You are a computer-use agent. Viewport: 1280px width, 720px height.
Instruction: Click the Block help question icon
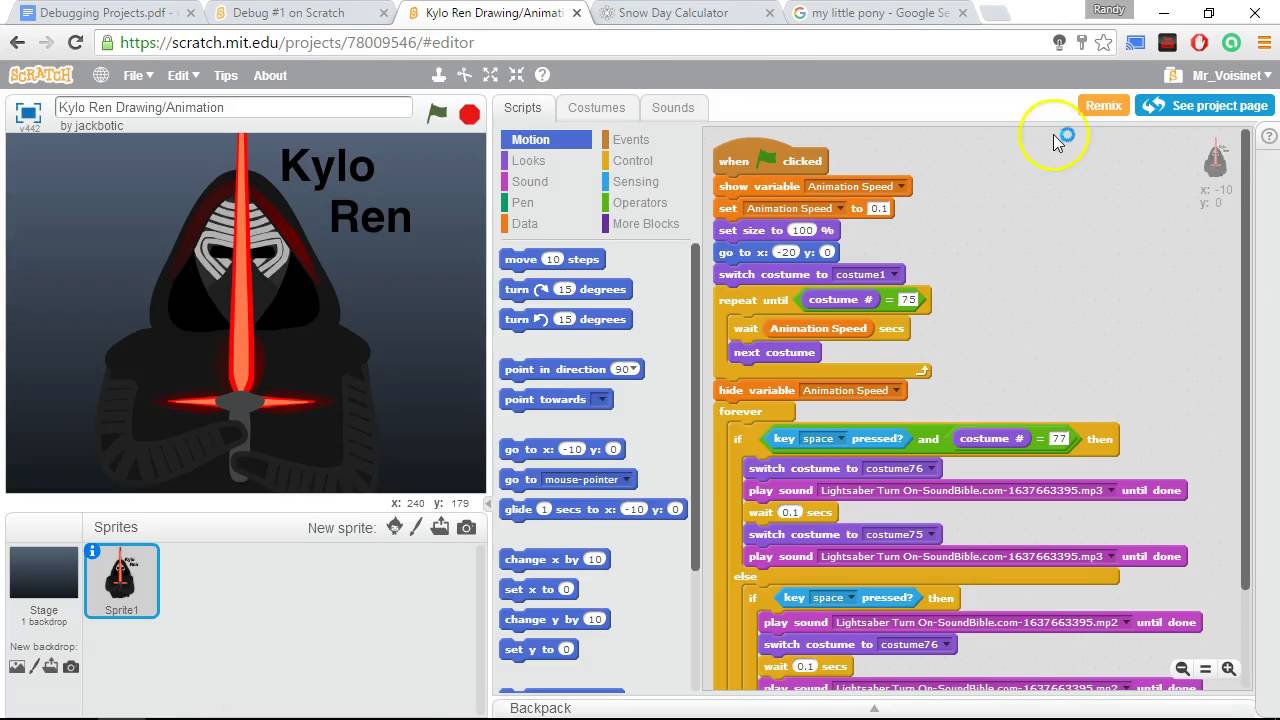pyautogui.click(x=542, y=75)
